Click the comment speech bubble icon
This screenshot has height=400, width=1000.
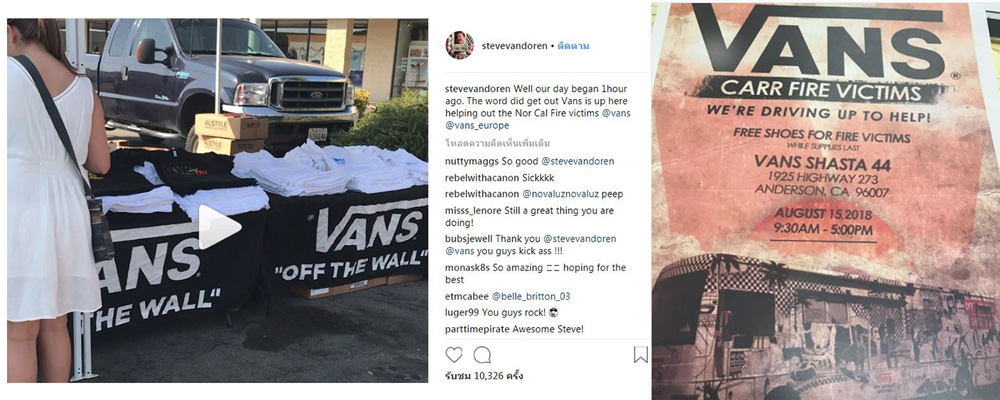pos(482,355)
